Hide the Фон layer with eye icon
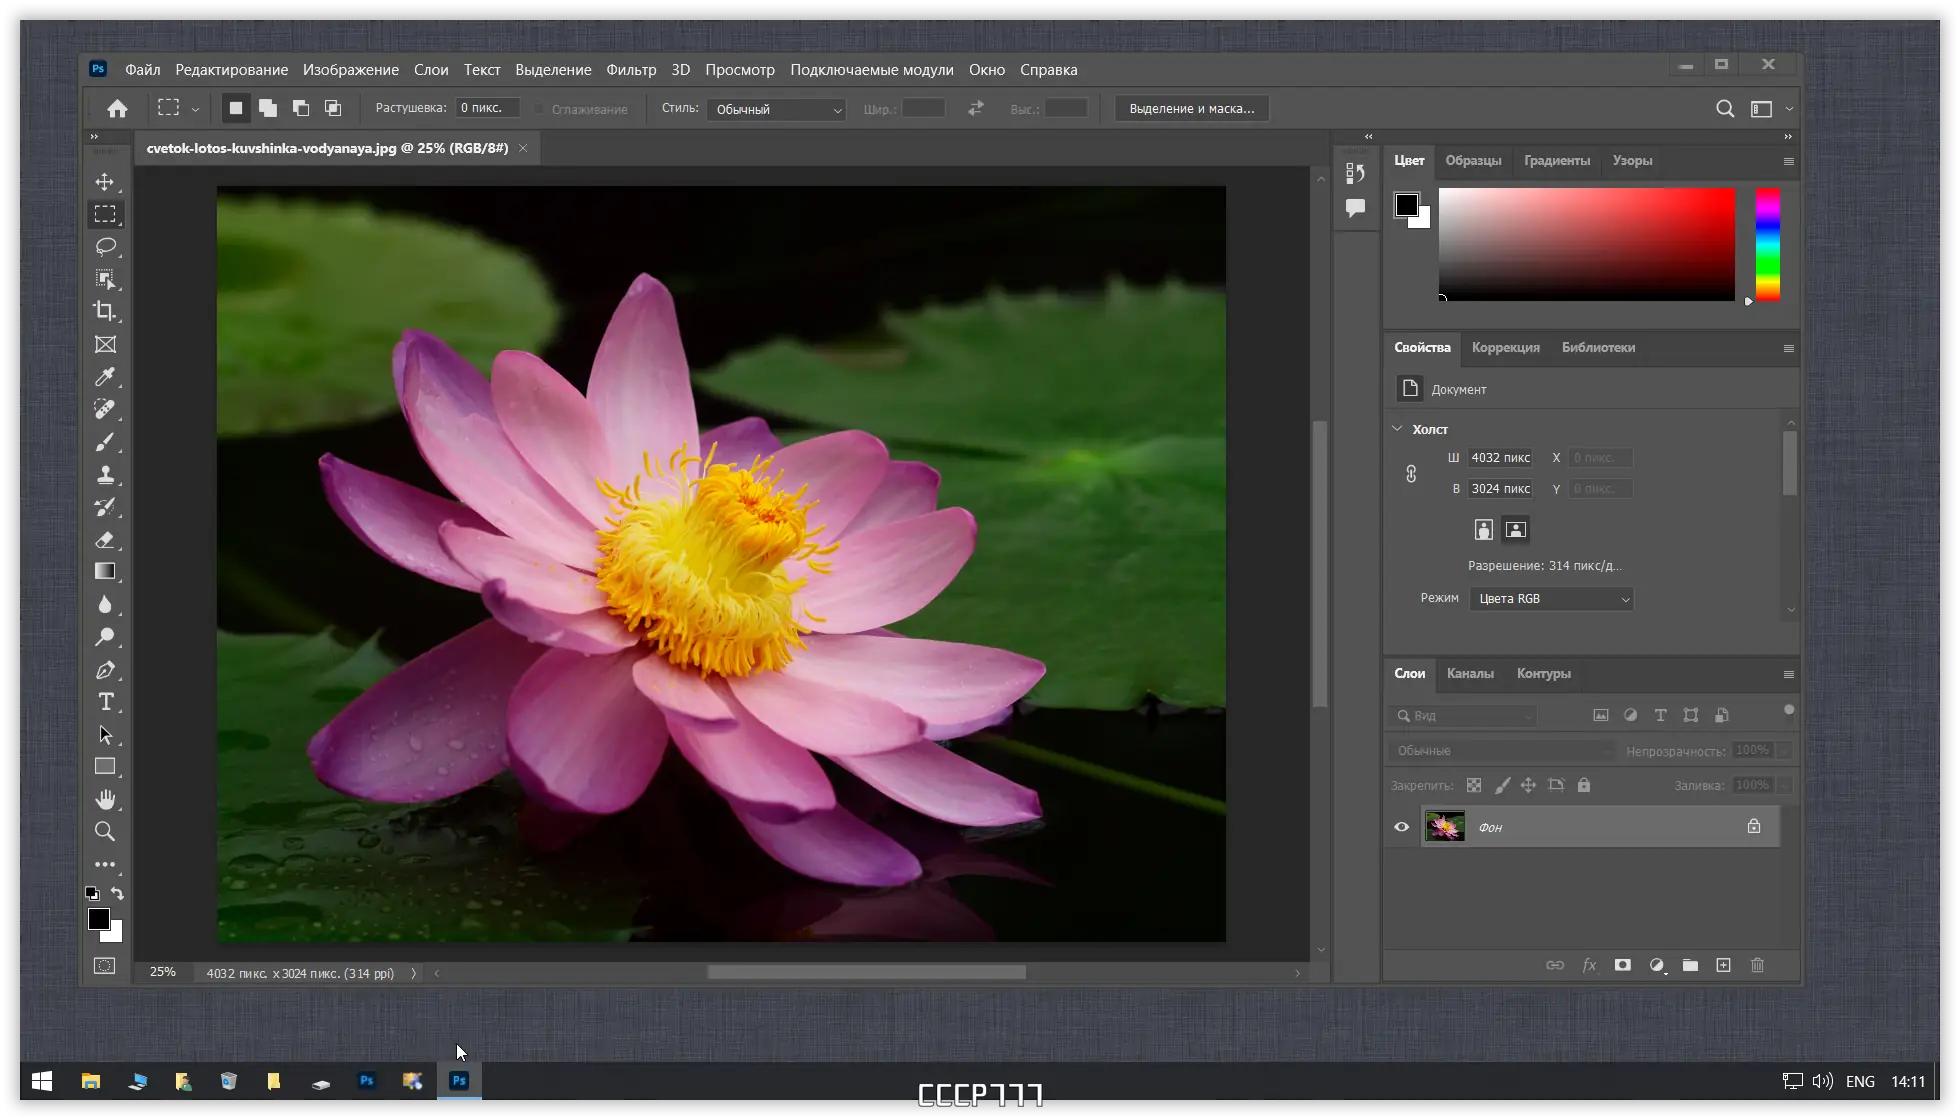This screenshot has height=1120, width=1960. 1401,827
